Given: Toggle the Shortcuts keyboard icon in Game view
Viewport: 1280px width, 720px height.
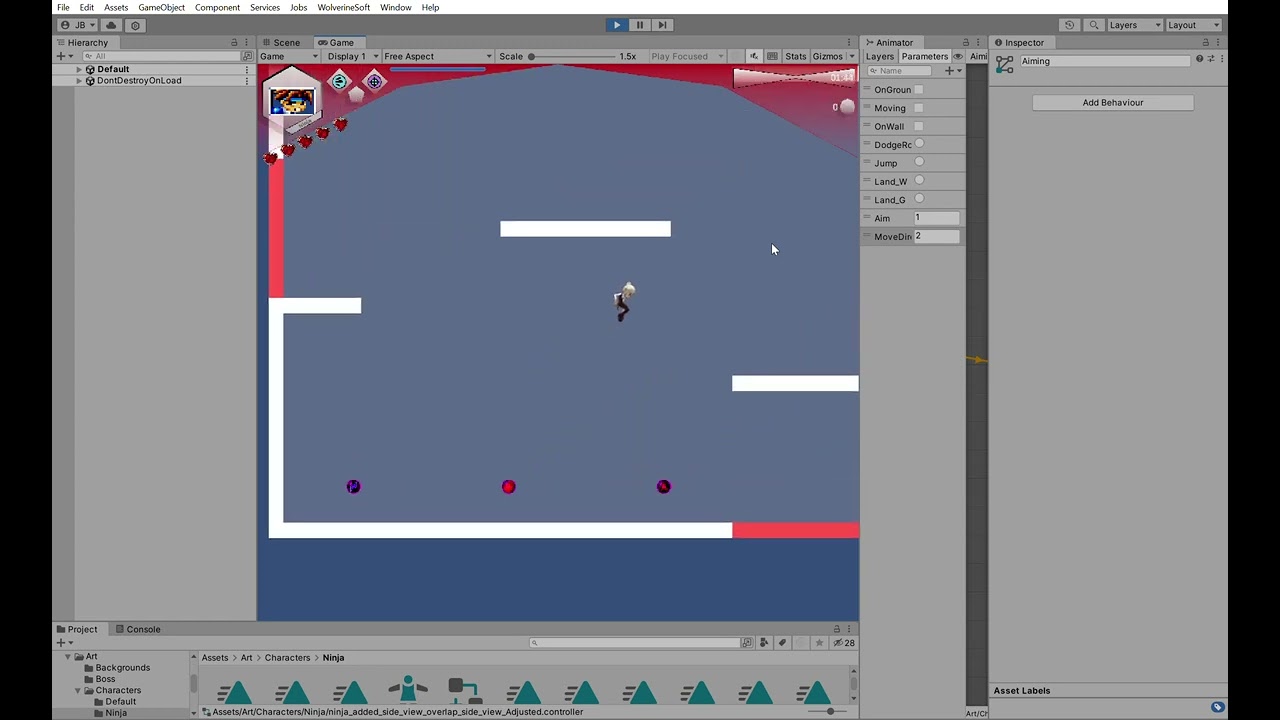Looking at the screenshot, I should [x=772, y=56].
